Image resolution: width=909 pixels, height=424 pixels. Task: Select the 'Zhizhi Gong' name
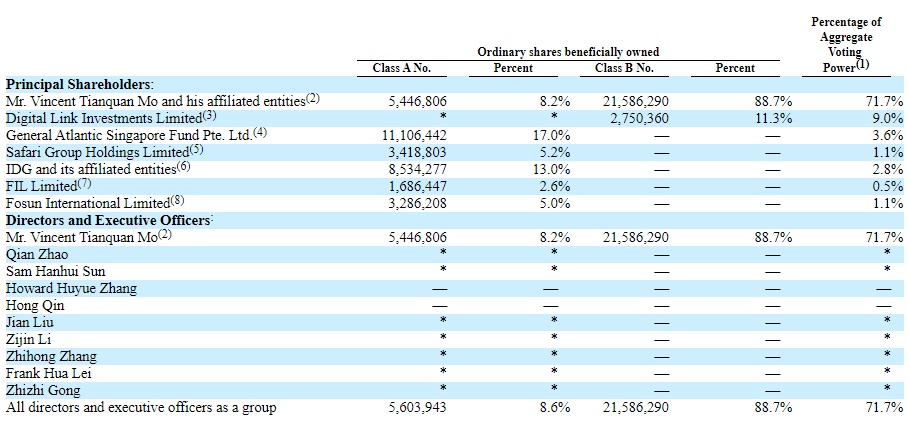tap(43, 390)
